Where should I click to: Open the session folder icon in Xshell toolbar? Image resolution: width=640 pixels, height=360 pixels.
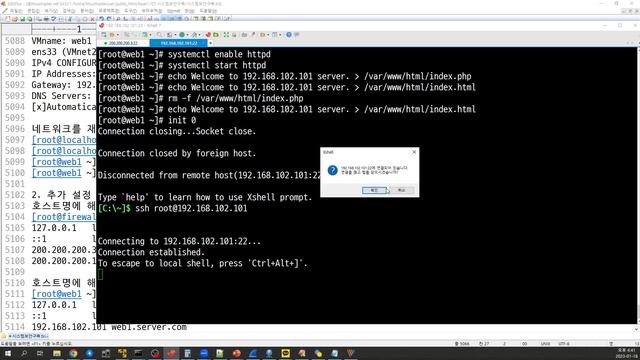click(111, 35)
